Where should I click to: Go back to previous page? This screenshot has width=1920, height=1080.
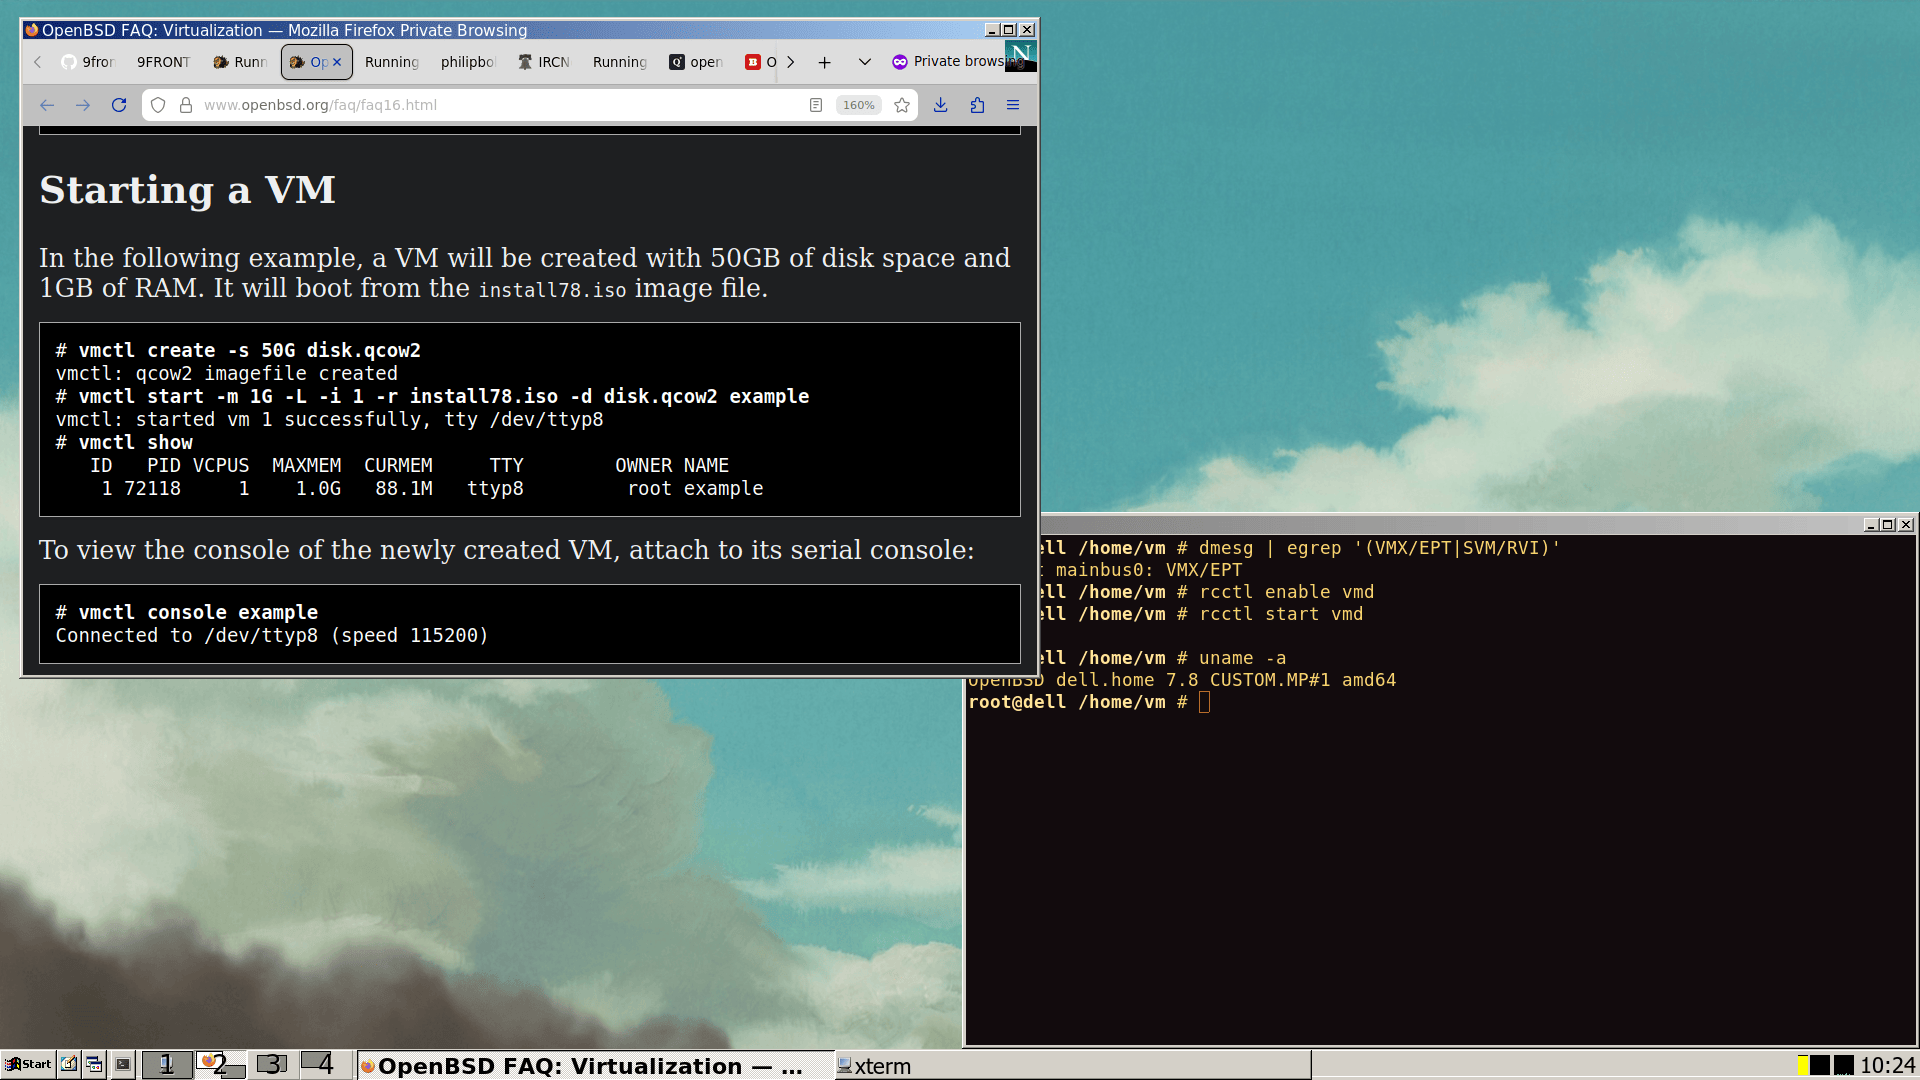(47, 105)
